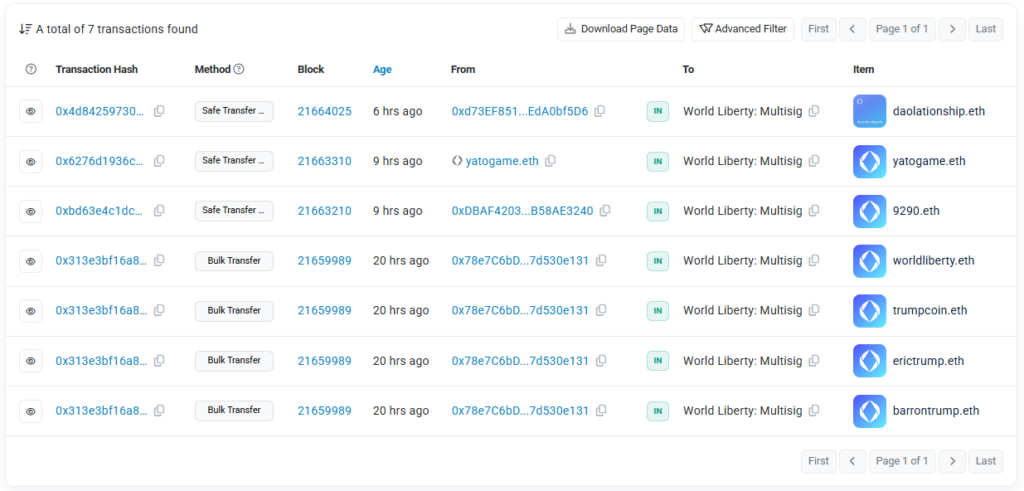Open the Advanced Filter
The height and width of the screenshot is (491, 1024).
pos(743,29)
